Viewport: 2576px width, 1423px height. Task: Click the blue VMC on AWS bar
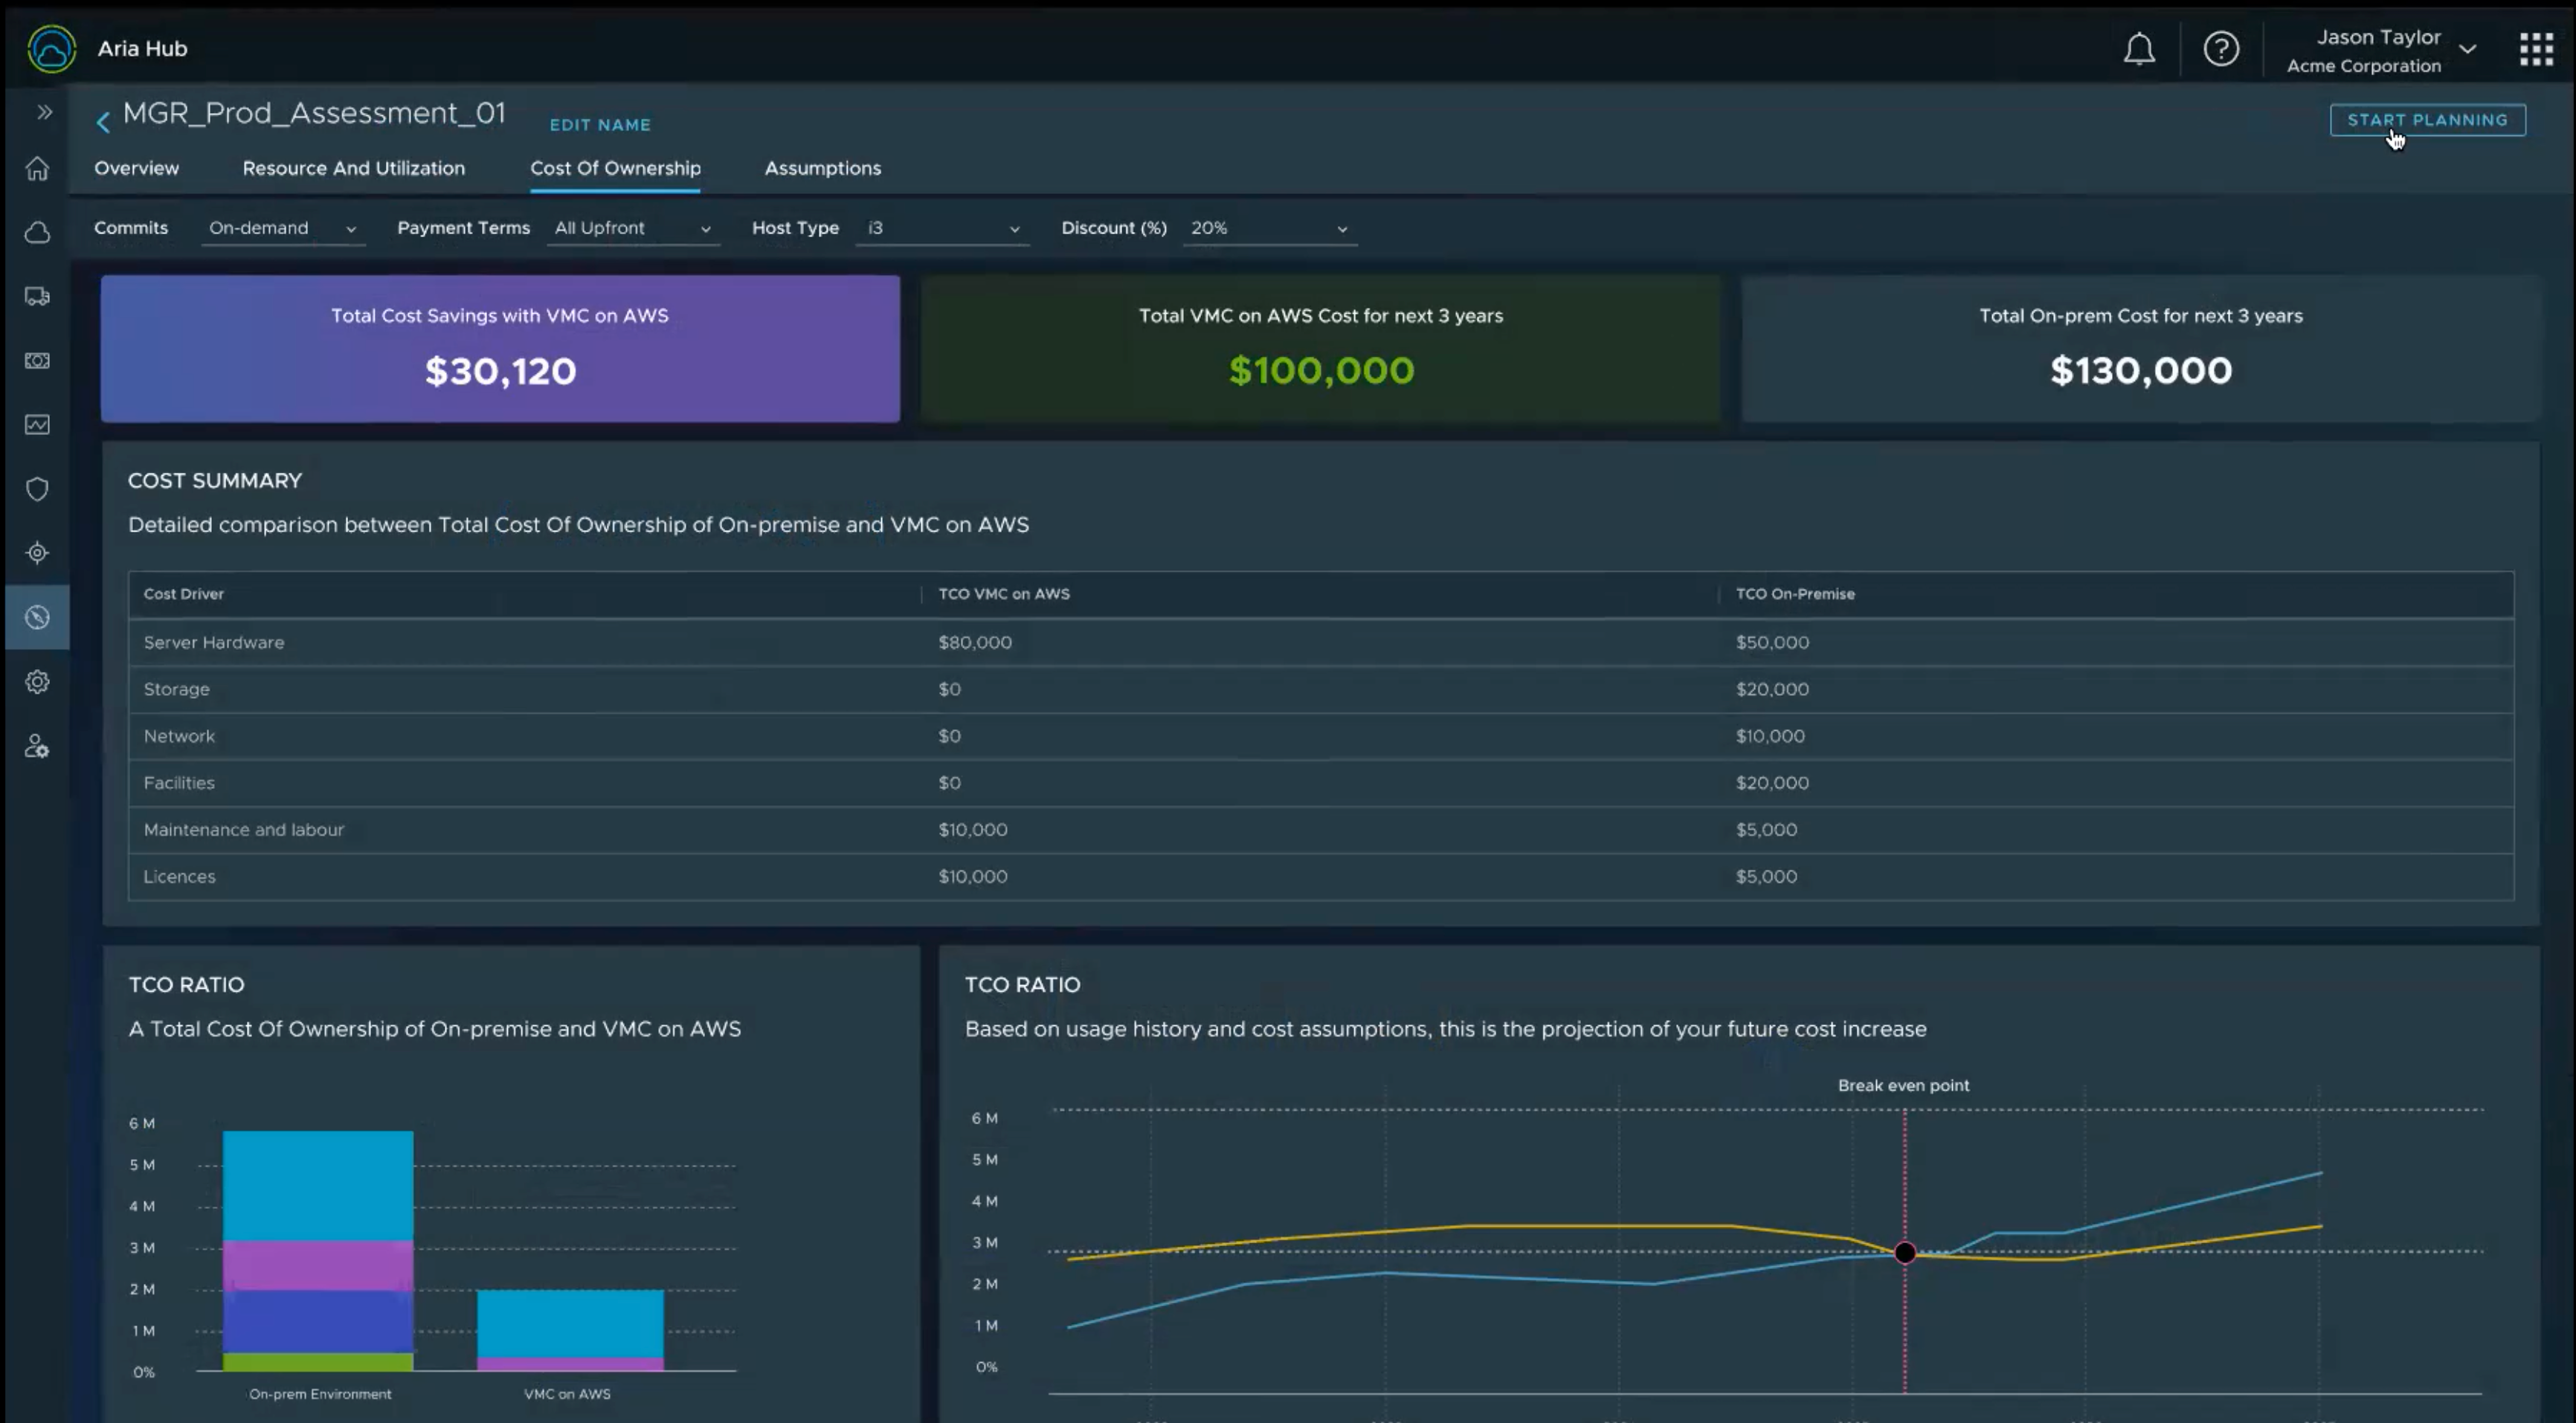570,1324
